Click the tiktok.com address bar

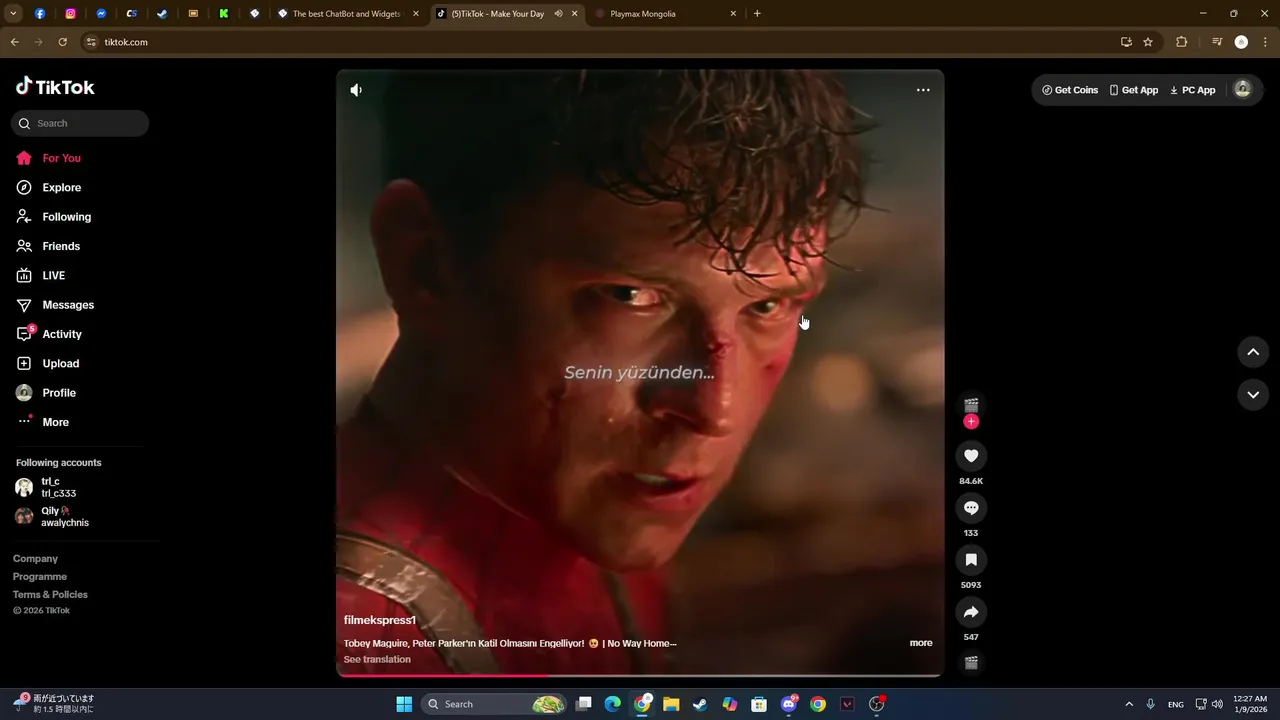(x=600, y=42)
